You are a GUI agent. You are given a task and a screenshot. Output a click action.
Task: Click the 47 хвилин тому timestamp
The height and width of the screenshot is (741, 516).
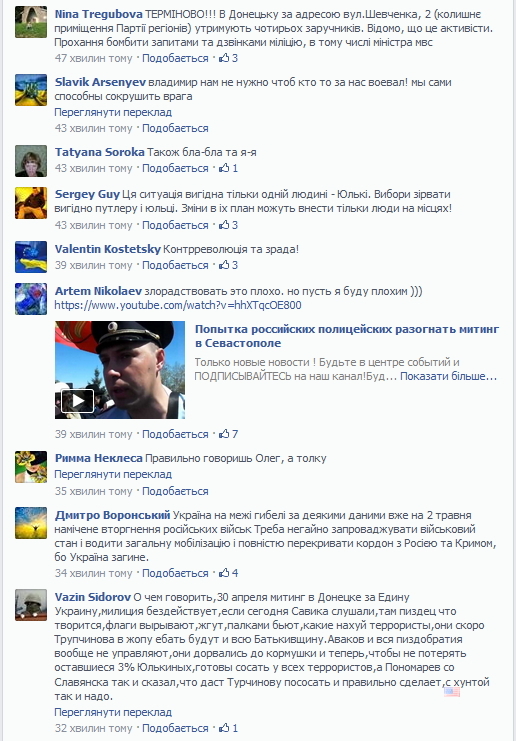[94, 58]
